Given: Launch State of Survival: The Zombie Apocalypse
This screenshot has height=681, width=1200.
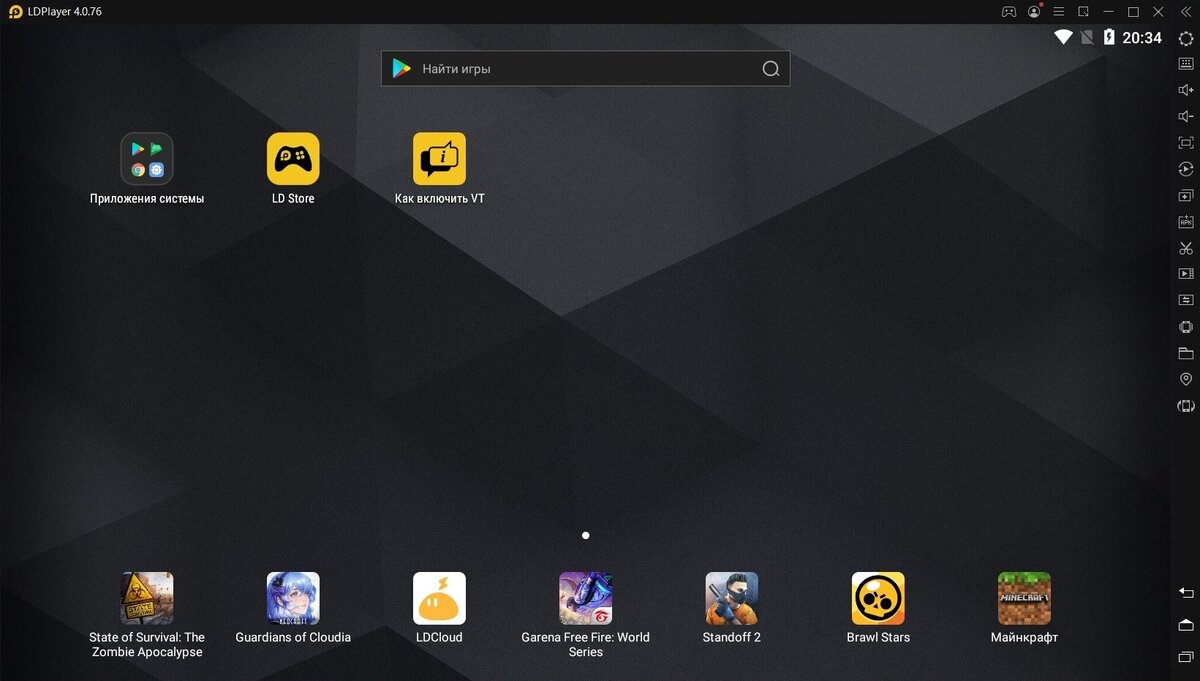Looking at the screenshot, I should point(147,598).
